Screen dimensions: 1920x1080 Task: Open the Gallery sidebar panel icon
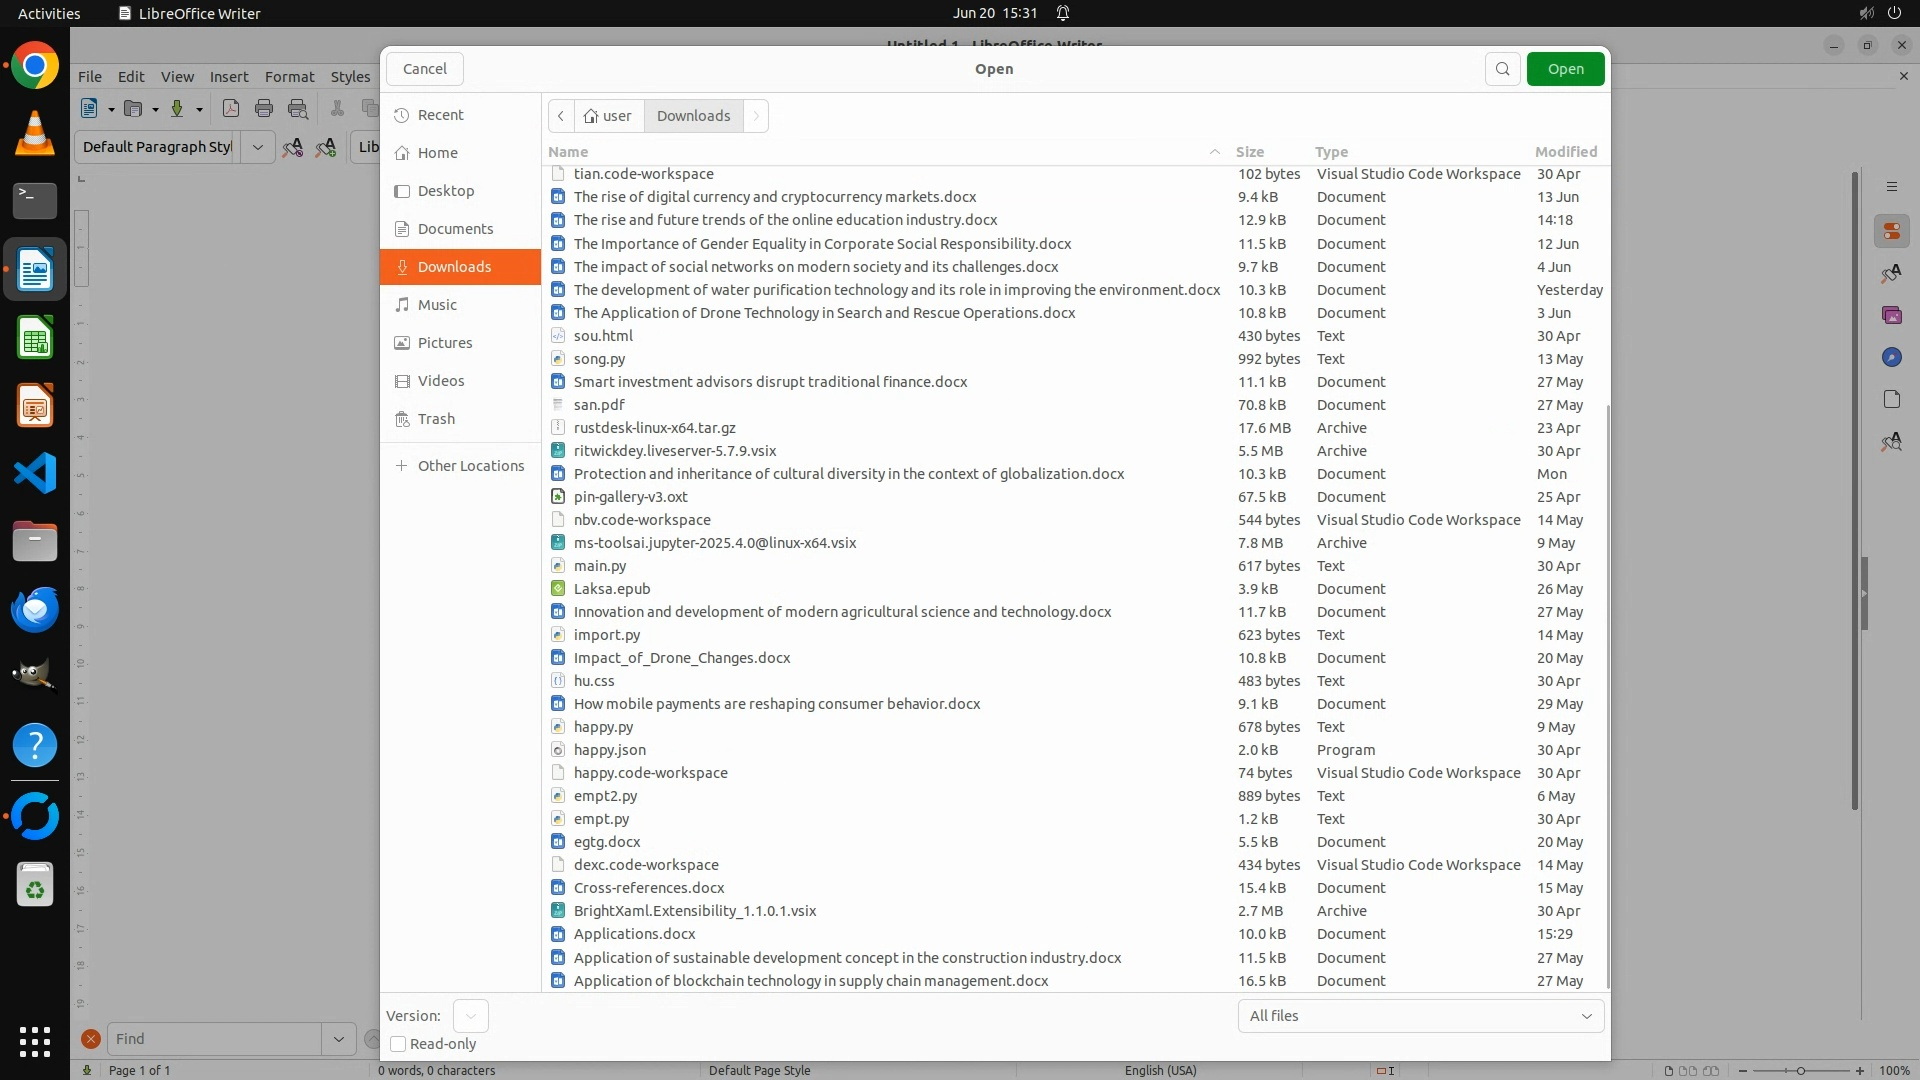[x=1891, y=316]
